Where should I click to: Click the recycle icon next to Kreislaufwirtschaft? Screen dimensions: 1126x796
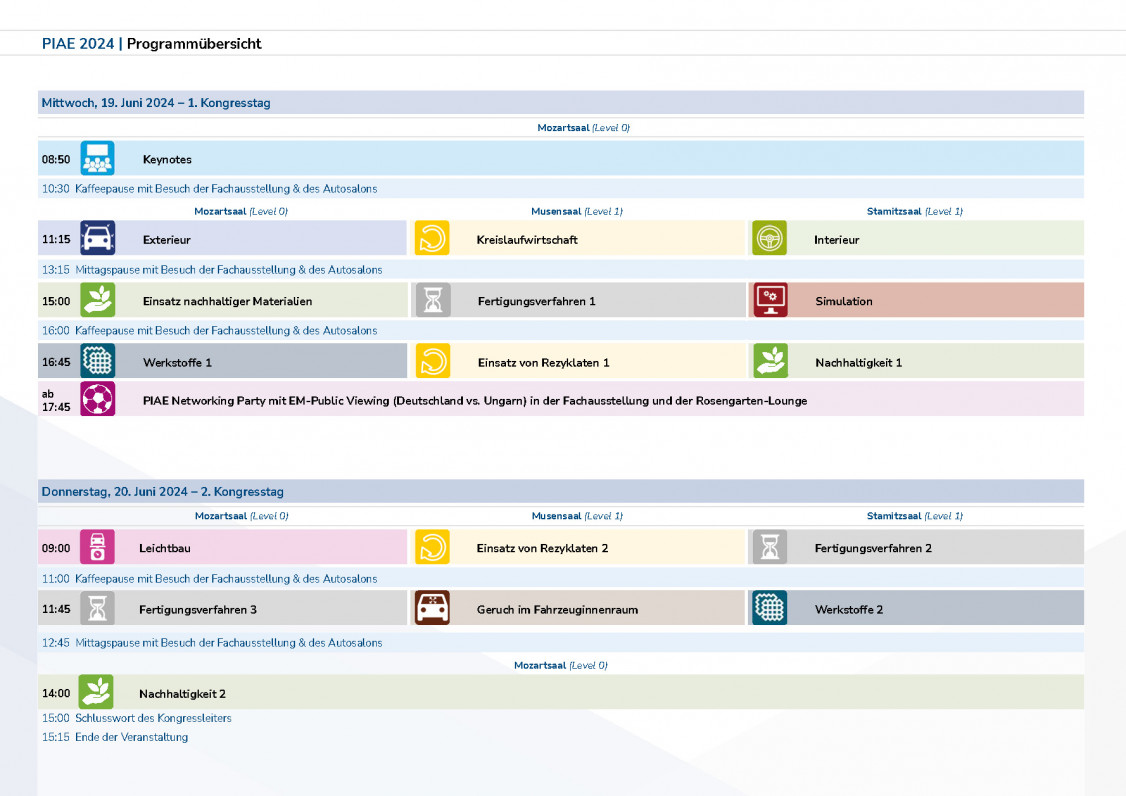(432, 239)
